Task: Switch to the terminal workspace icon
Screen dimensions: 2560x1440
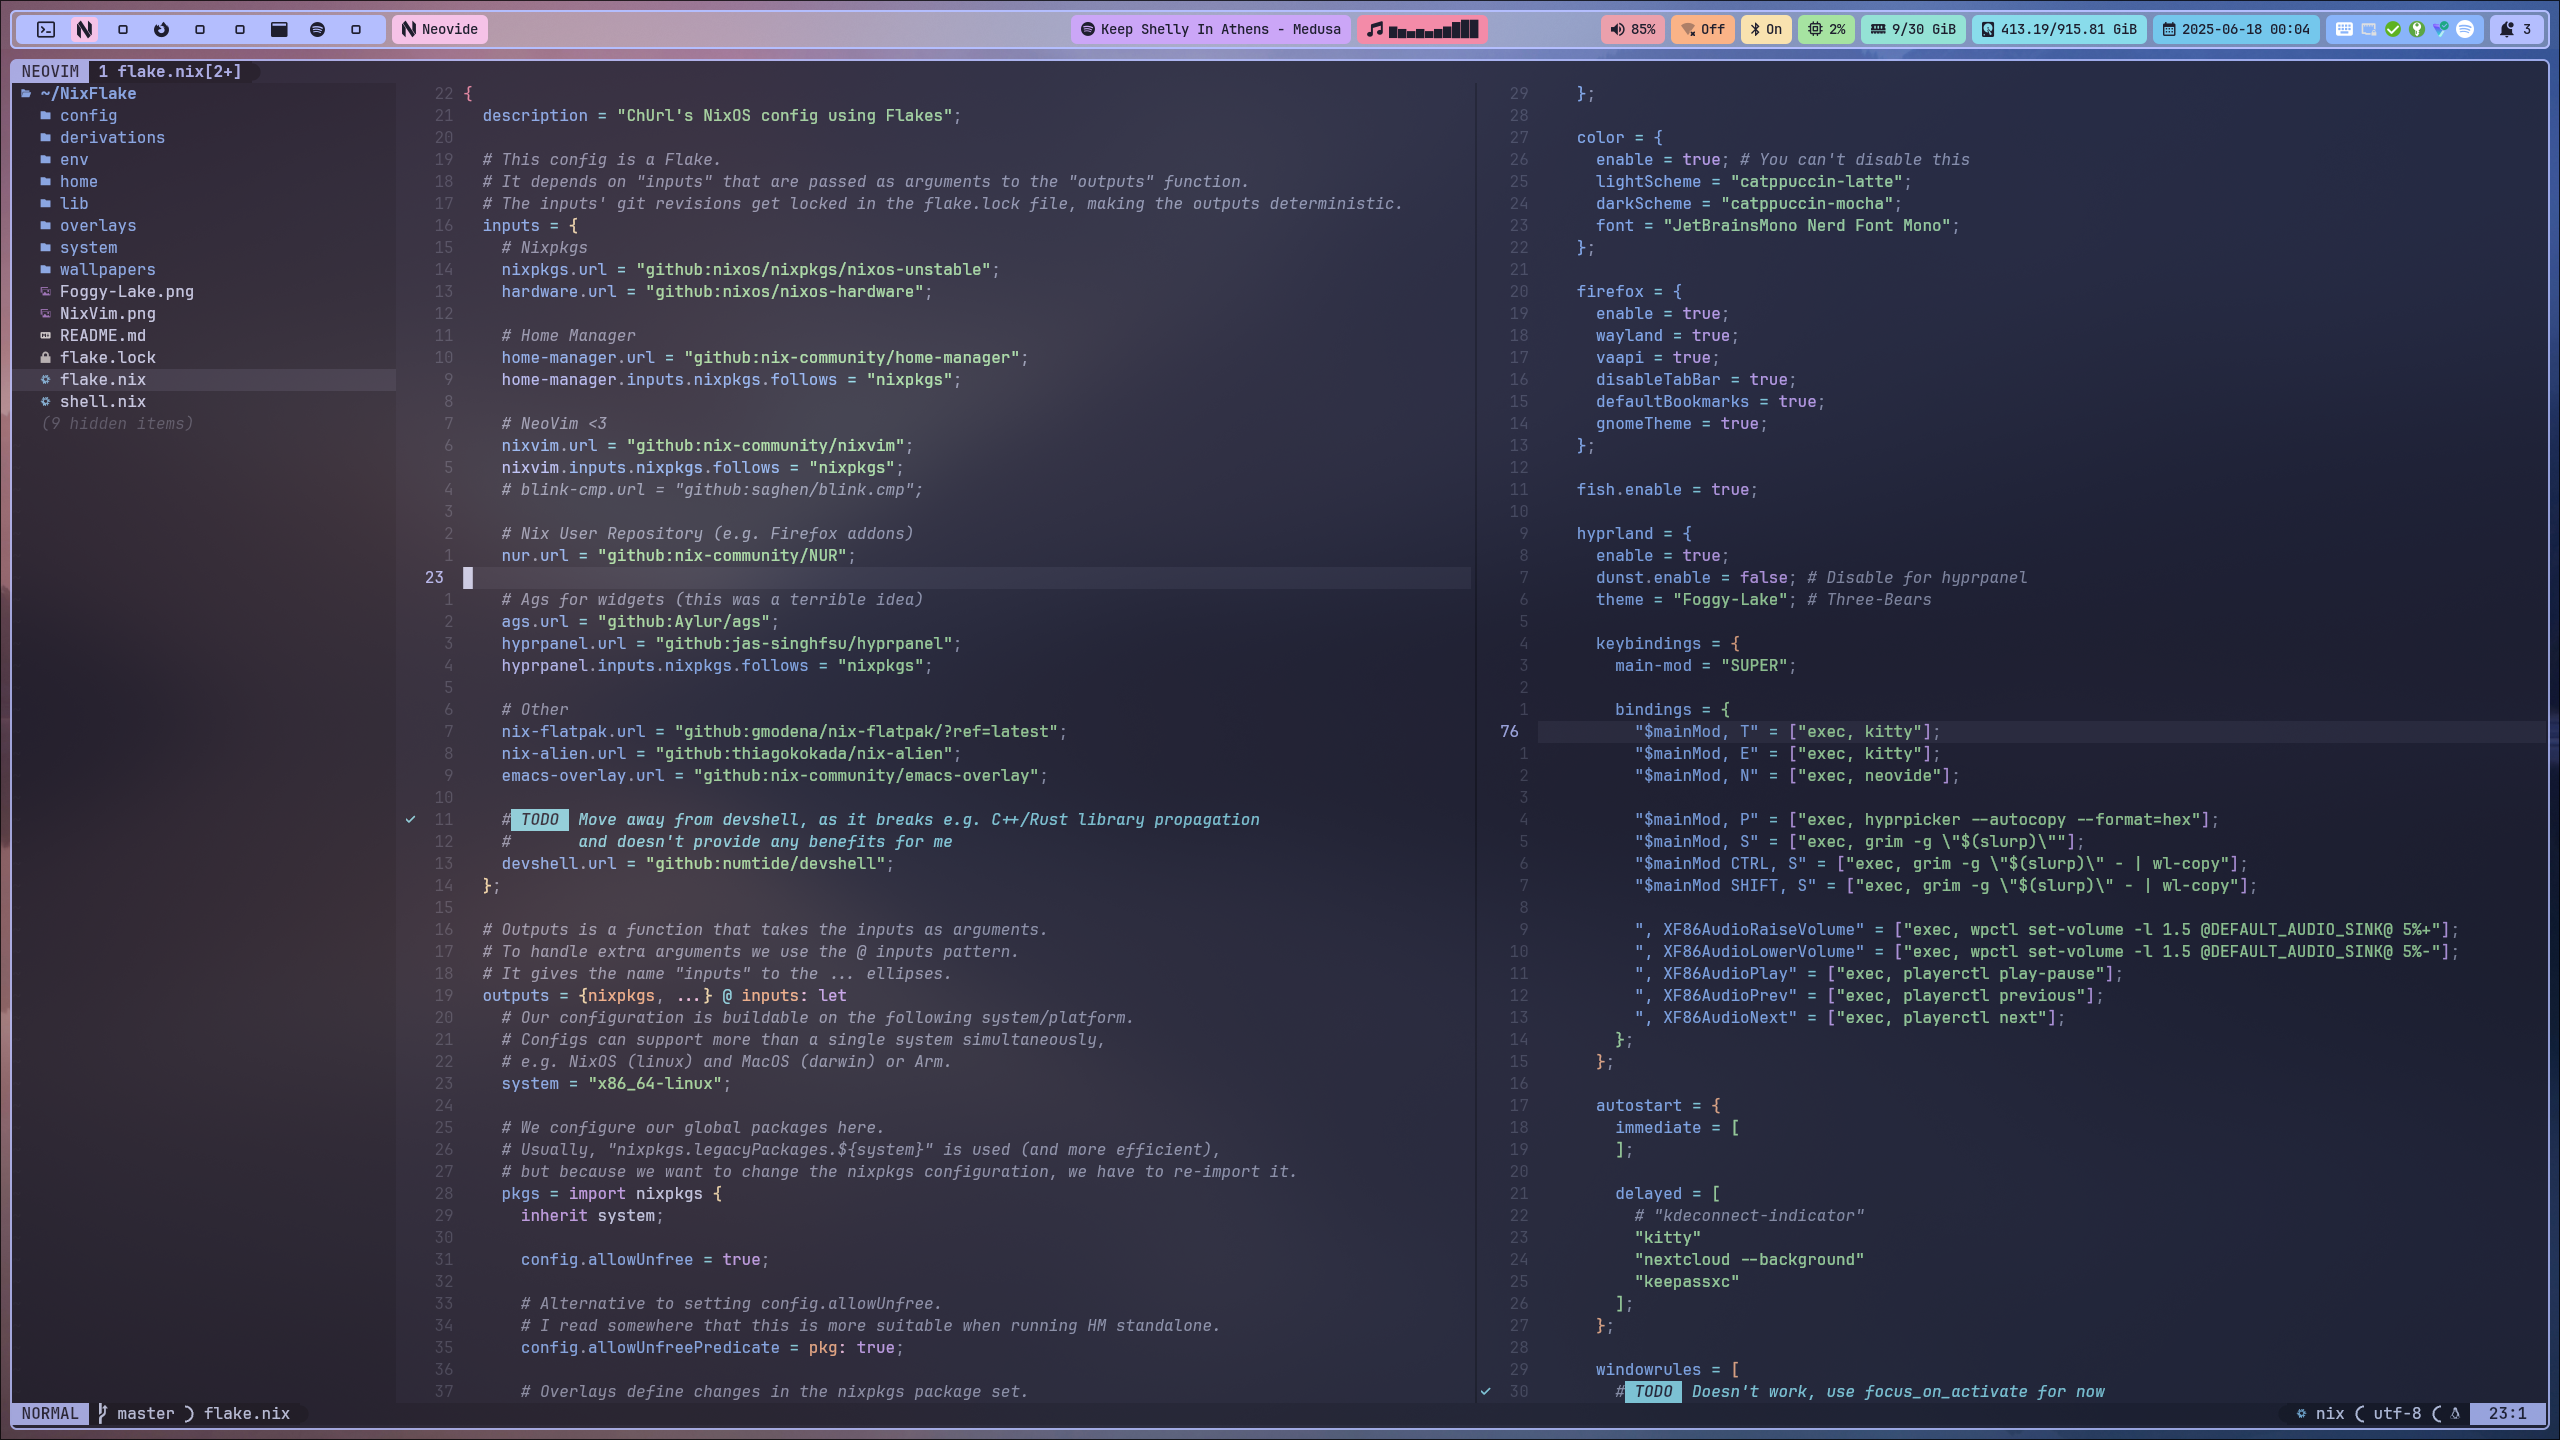Action: [46, 29]
